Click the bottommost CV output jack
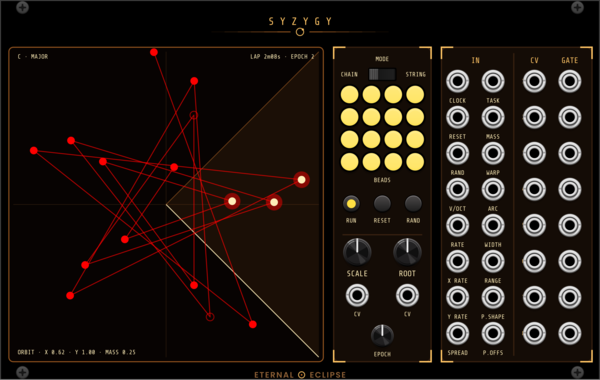Image resolution: width=600 pixels, height=380 pixels. [x=534, y=333]
